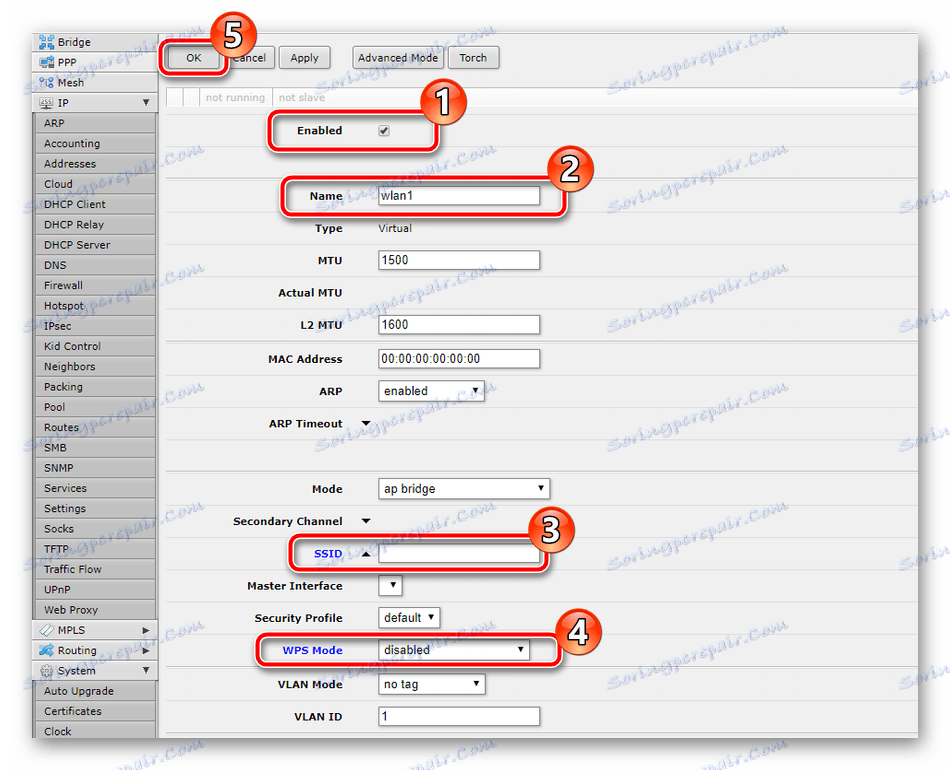
Task: Collapse the System submenu arrow
Action: (x=146, y=670)
